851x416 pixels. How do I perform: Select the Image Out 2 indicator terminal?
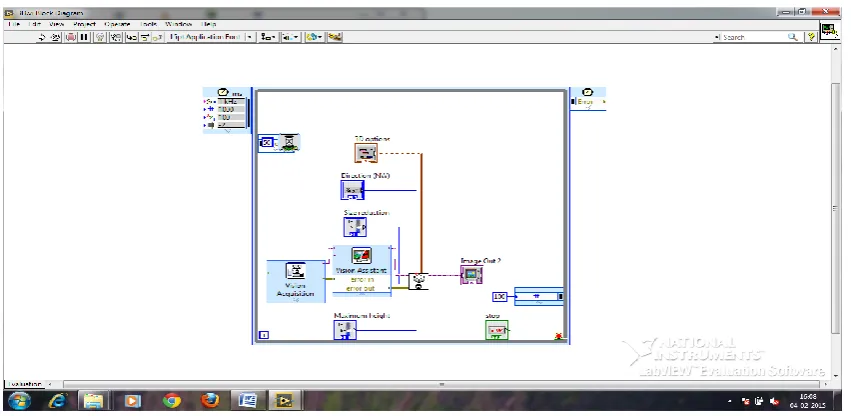471,275
